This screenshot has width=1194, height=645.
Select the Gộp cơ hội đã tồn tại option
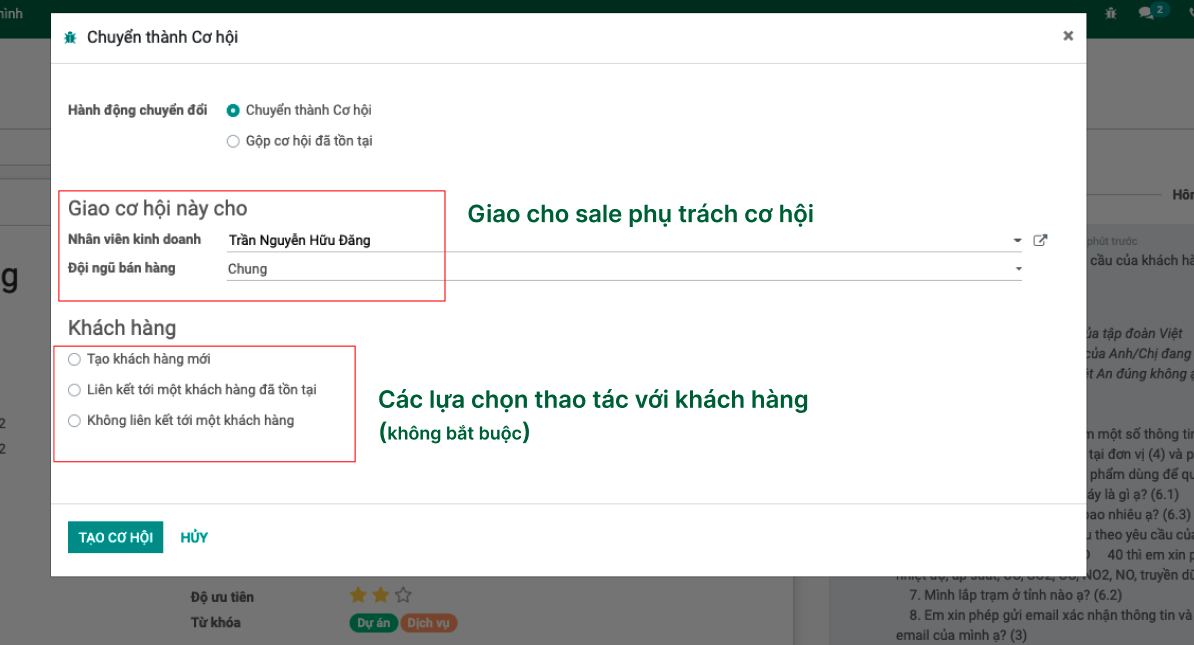tap(233, 141)
